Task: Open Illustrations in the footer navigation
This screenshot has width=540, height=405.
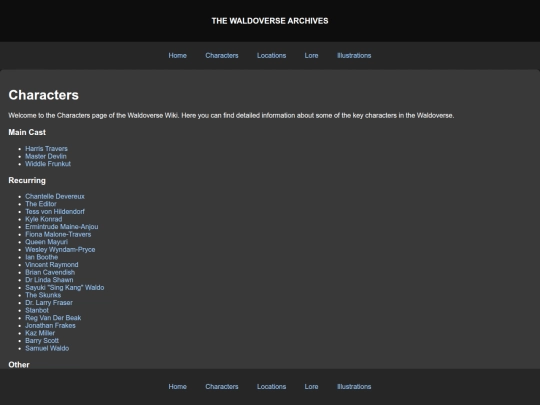Action: pos(354,386)
